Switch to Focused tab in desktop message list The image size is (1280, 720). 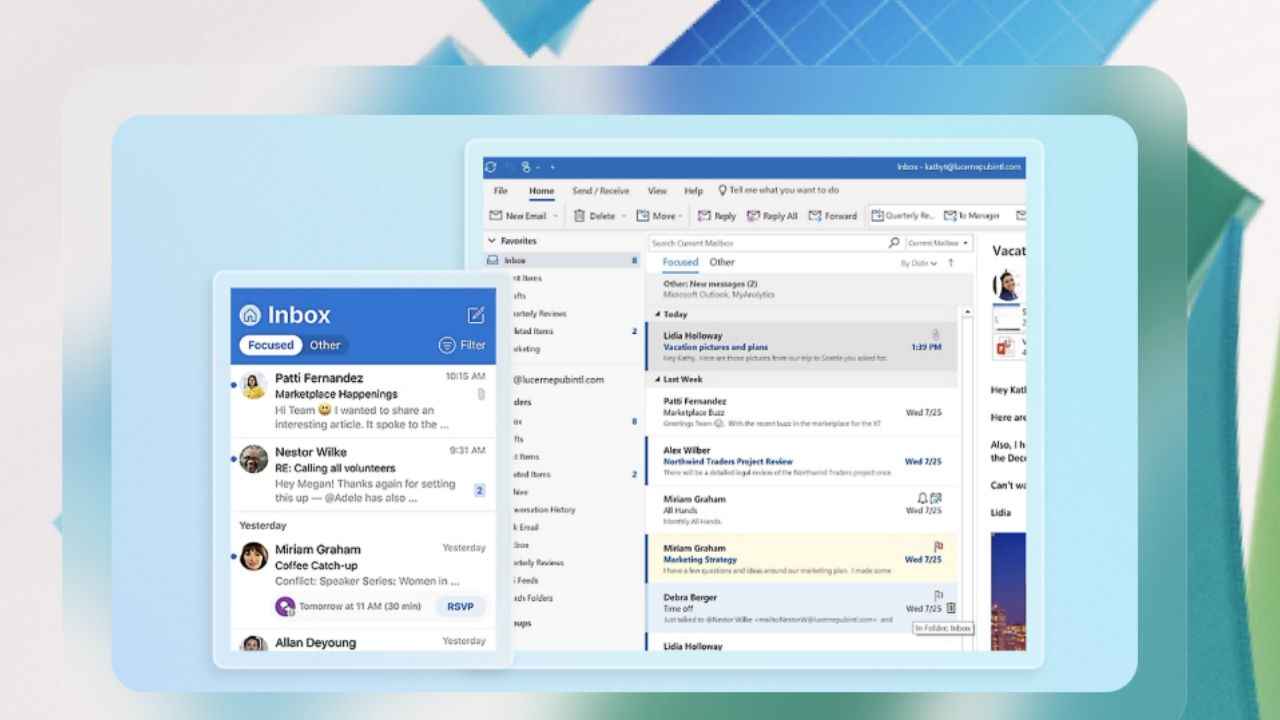click(680, 262)
